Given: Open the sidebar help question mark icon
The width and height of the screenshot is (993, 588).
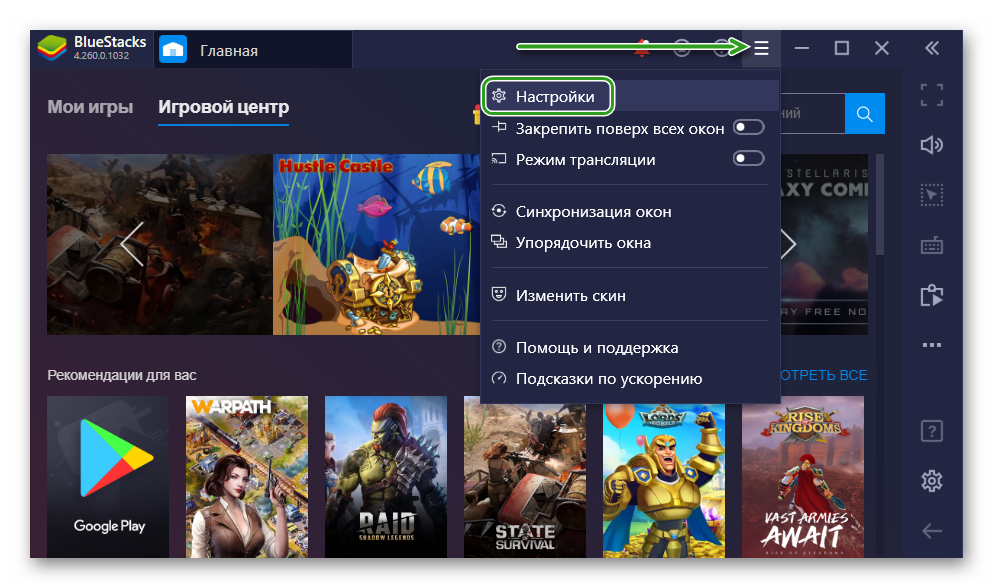Looking at the screenshot, I should coord(932,431).
